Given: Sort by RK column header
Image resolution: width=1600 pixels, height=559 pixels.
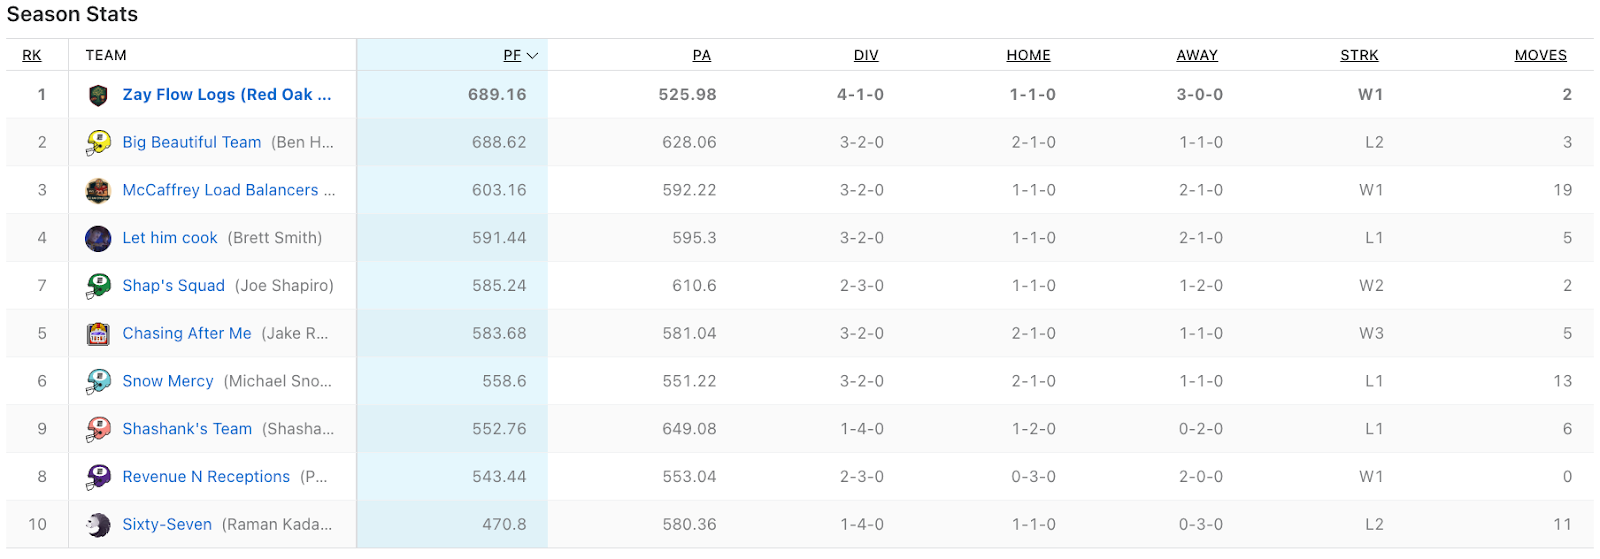Looking at the screenshot, I should pos(32,56).
